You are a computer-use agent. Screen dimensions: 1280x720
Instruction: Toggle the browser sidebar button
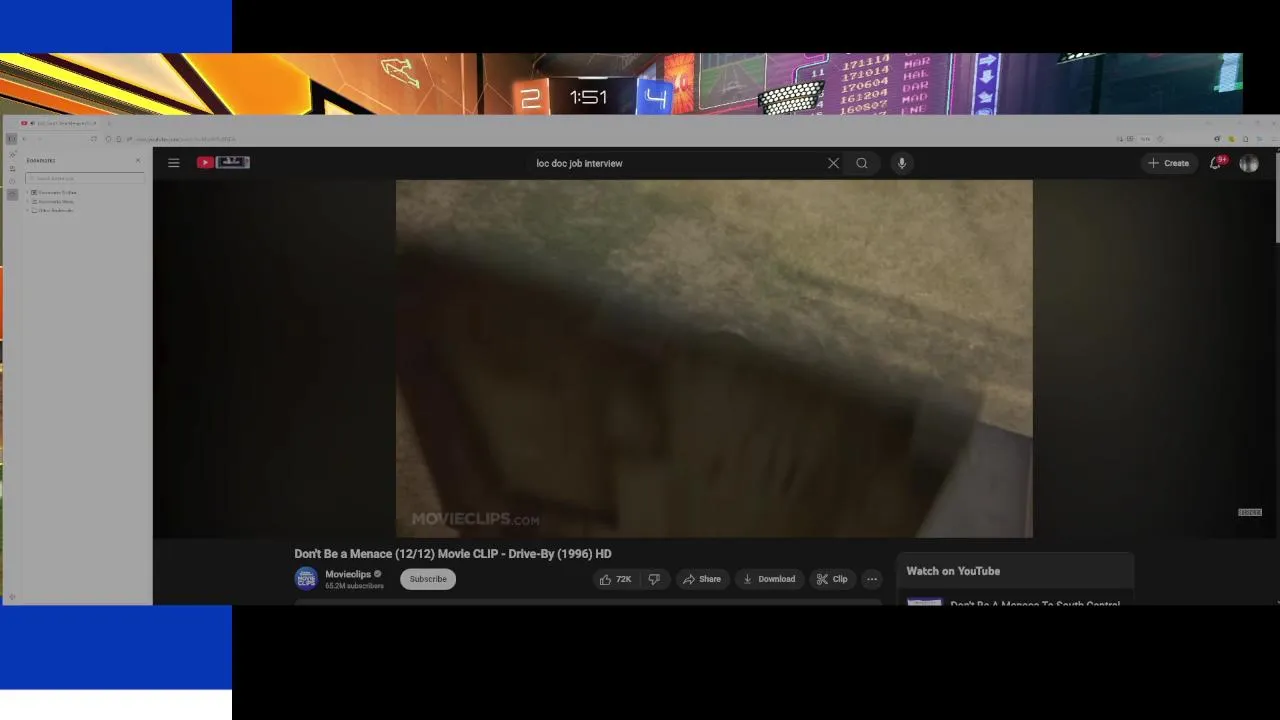pyautogui.click(x=11, y=139)
